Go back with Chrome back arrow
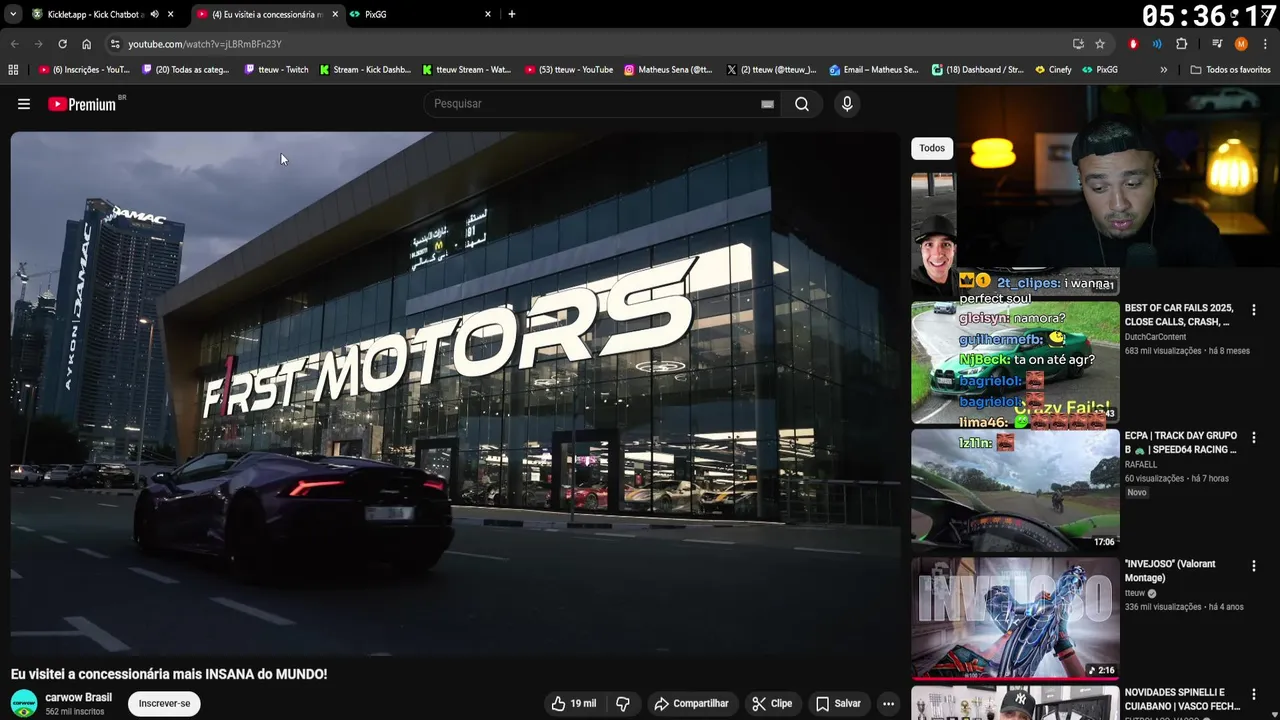This screenshot has width=1280, height=720. [15, 44]
